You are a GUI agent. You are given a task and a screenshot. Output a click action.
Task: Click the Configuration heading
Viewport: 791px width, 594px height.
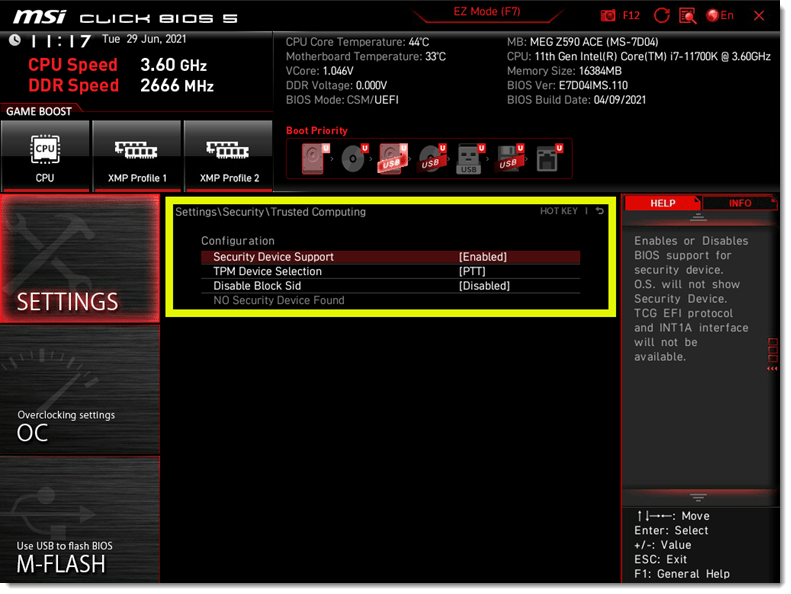pos(238,241)
